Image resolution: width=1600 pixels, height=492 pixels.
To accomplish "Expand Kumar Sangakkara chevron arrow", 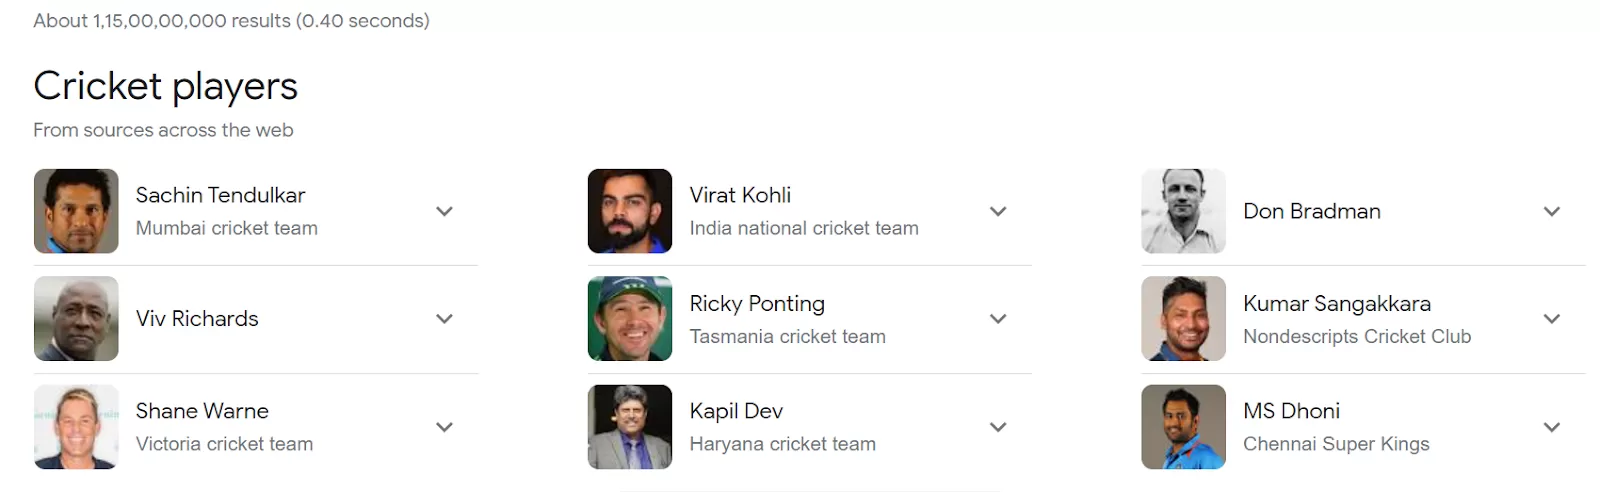I will click(x=1551, y=319).
